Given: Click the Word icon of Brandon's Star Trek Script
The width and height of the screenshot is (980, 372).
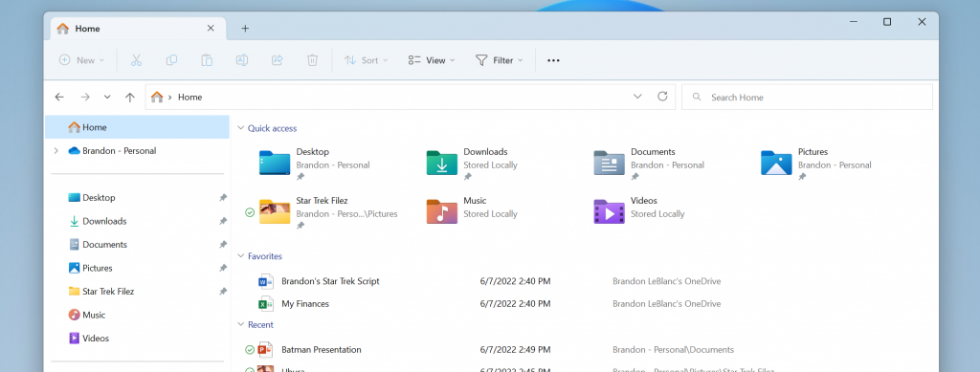Looking at the screenshot, I should click(266, 281).
